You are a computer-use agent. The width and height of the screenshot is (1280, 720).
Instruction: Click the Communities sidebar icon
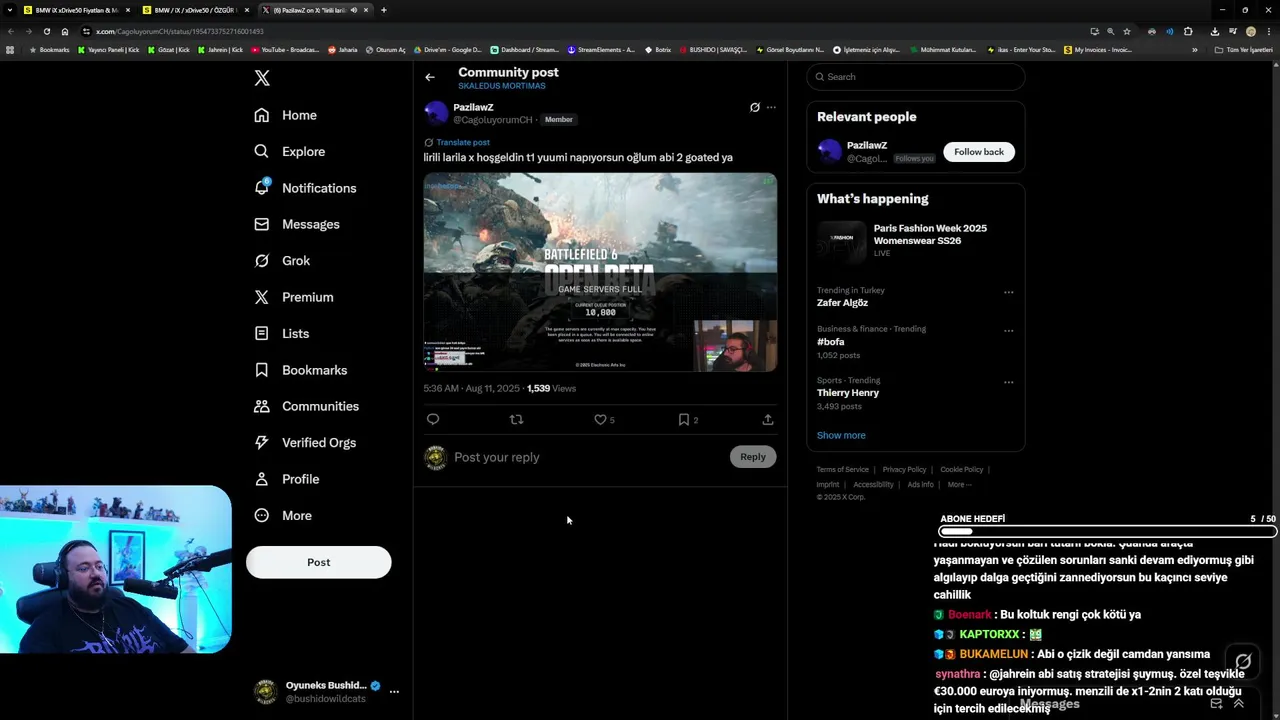coord(262,406)
